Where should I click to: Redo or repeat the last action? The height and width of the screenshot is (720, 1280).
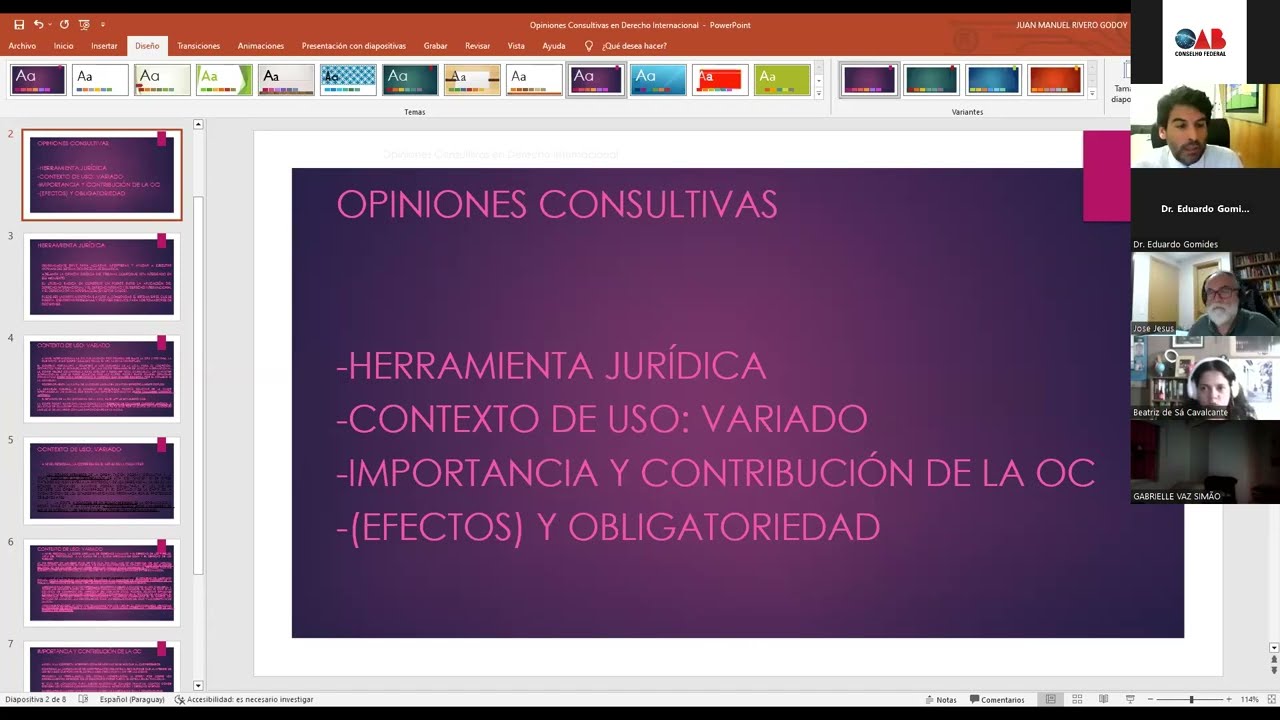click(x=64, y=24)
